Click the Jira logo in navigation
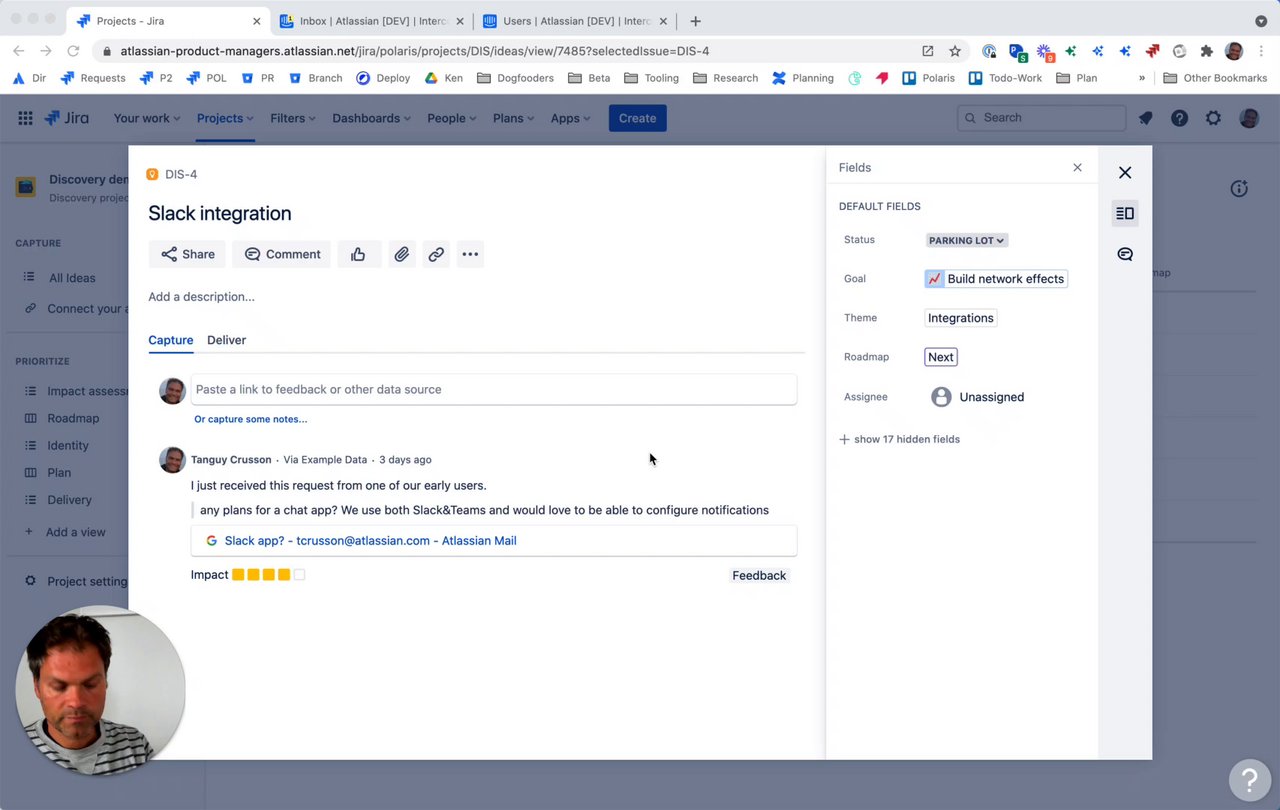 (x=67, y=118)
